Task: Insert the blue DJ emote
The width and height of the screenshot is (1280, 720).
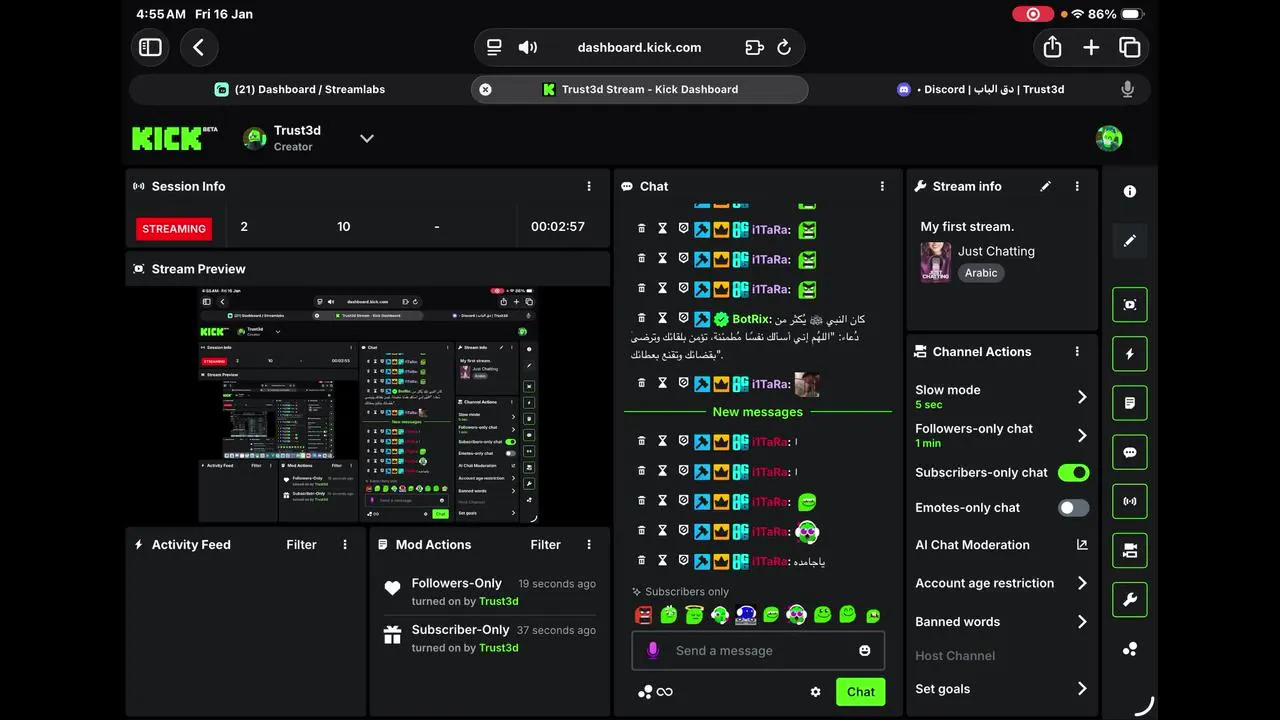Action: (745, 614)
